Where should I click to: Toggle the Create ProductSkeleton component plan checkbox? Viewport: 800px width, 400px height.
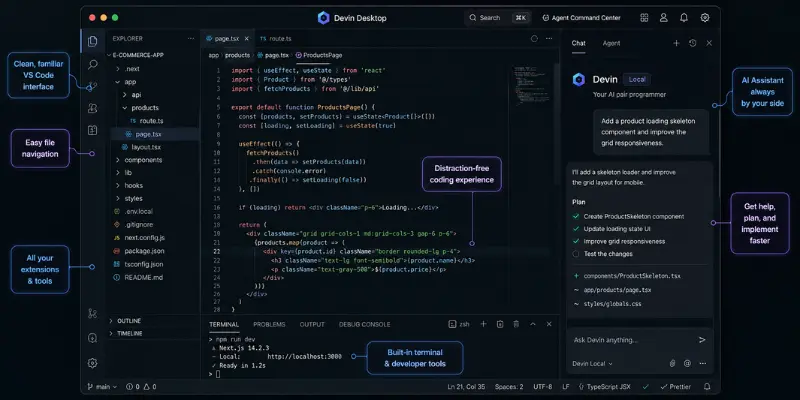coord(576,216)
